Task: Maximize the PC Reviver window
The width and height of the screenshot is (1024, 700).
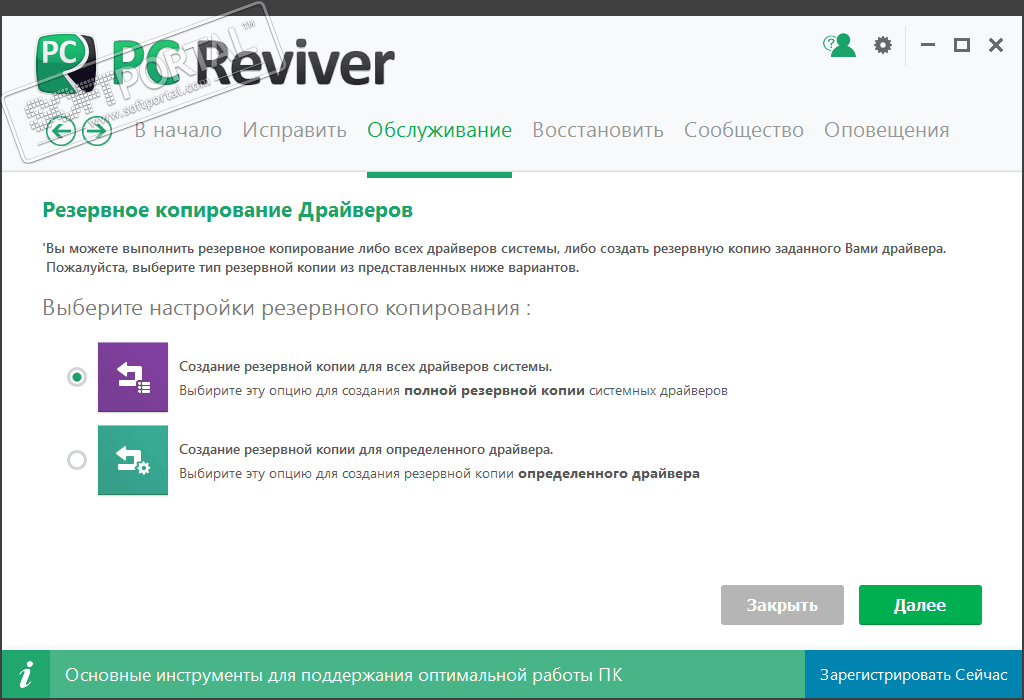Action: coord(961,45)
